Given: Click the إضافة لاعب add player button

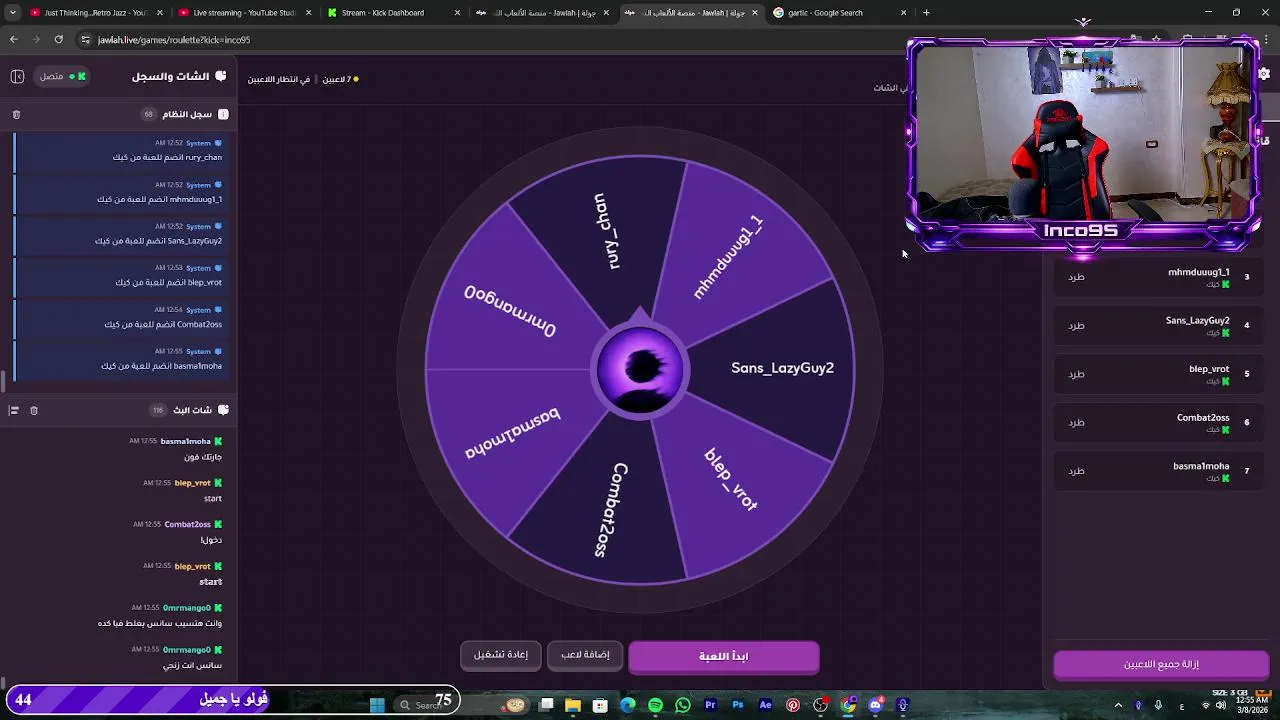Looking at the screenshot, I should [585, 654].
